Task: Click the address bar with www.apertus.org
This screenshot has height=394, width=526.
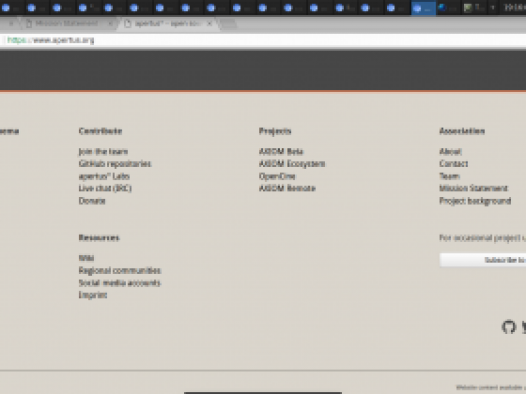Action: (x=263, y=41)
